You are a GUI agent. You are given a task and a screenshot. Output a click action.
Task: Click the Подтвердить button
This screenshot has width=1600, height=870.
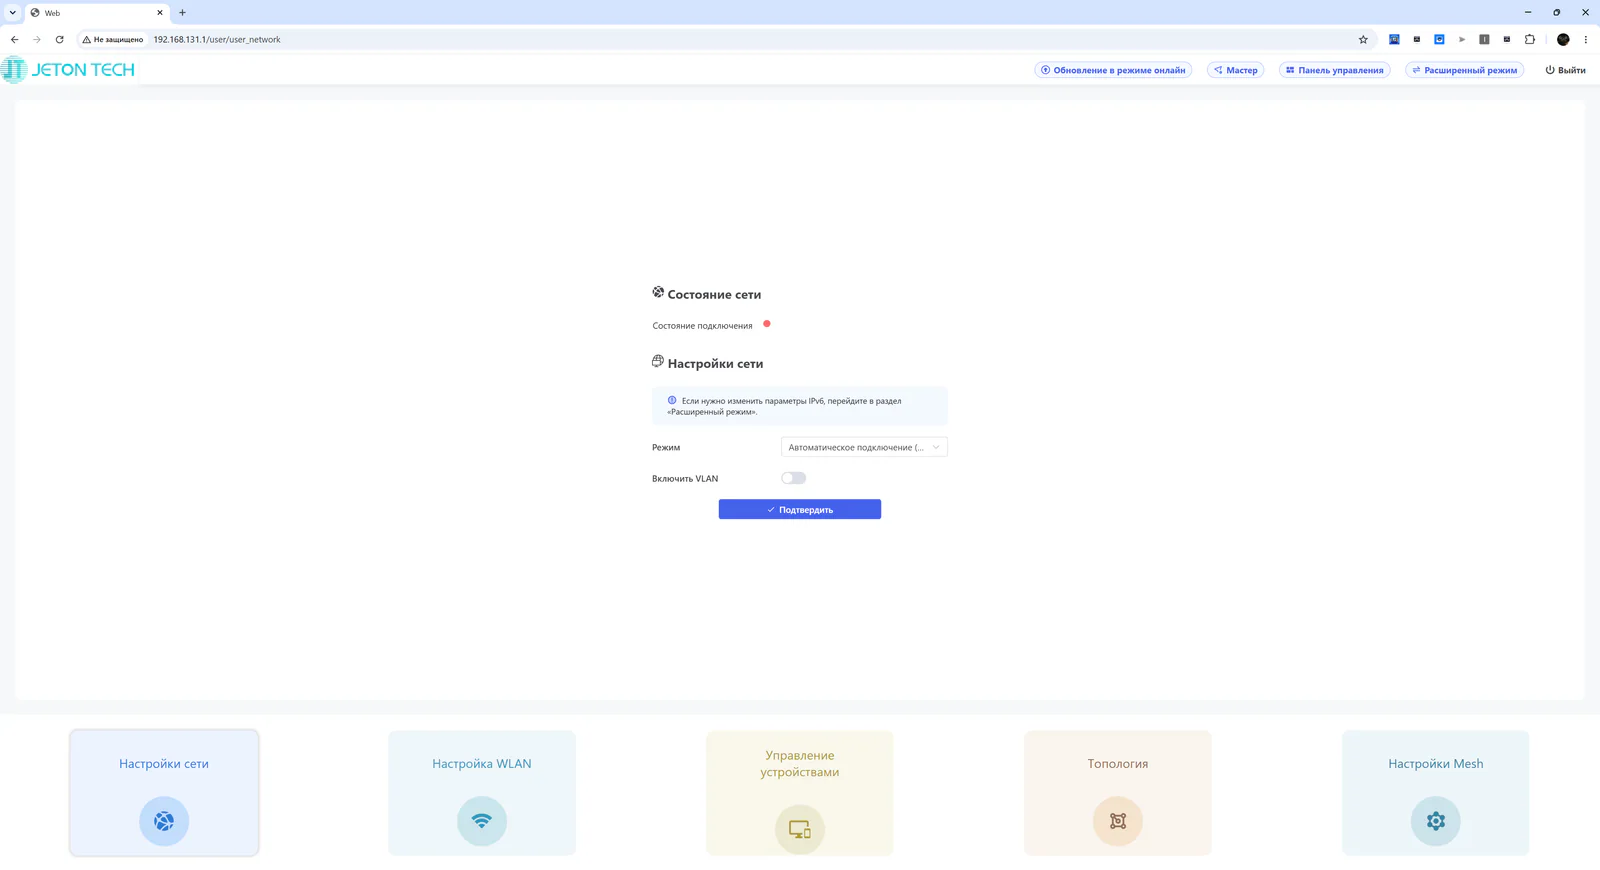(x=800, y=509)
